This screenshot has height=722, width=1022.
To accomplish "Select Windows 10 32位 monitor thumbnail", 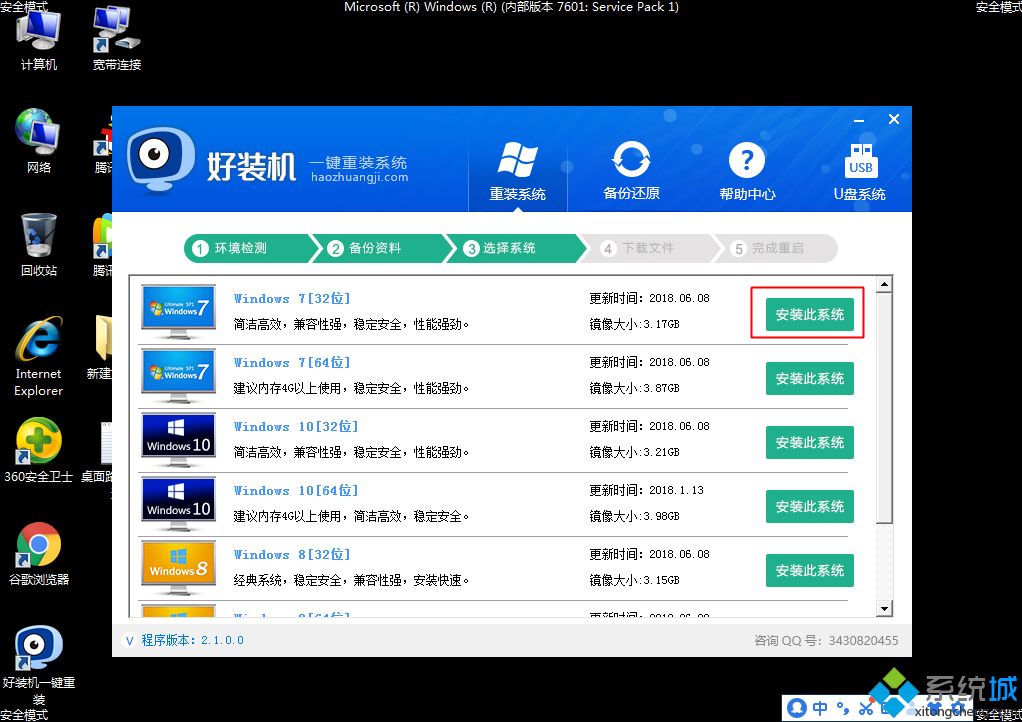I will coord(179,440).
